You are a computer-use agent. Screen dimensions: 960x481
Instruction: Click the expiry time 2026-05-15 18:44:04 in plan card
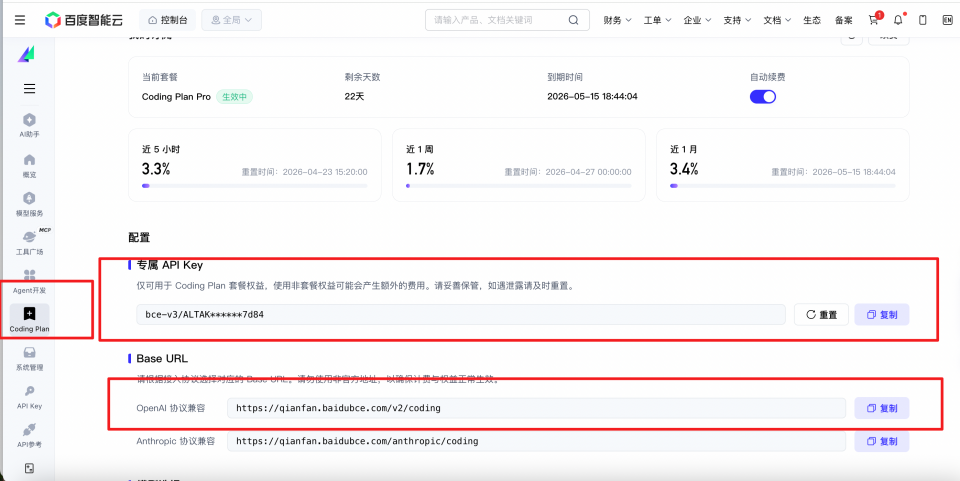coord(592,97)
